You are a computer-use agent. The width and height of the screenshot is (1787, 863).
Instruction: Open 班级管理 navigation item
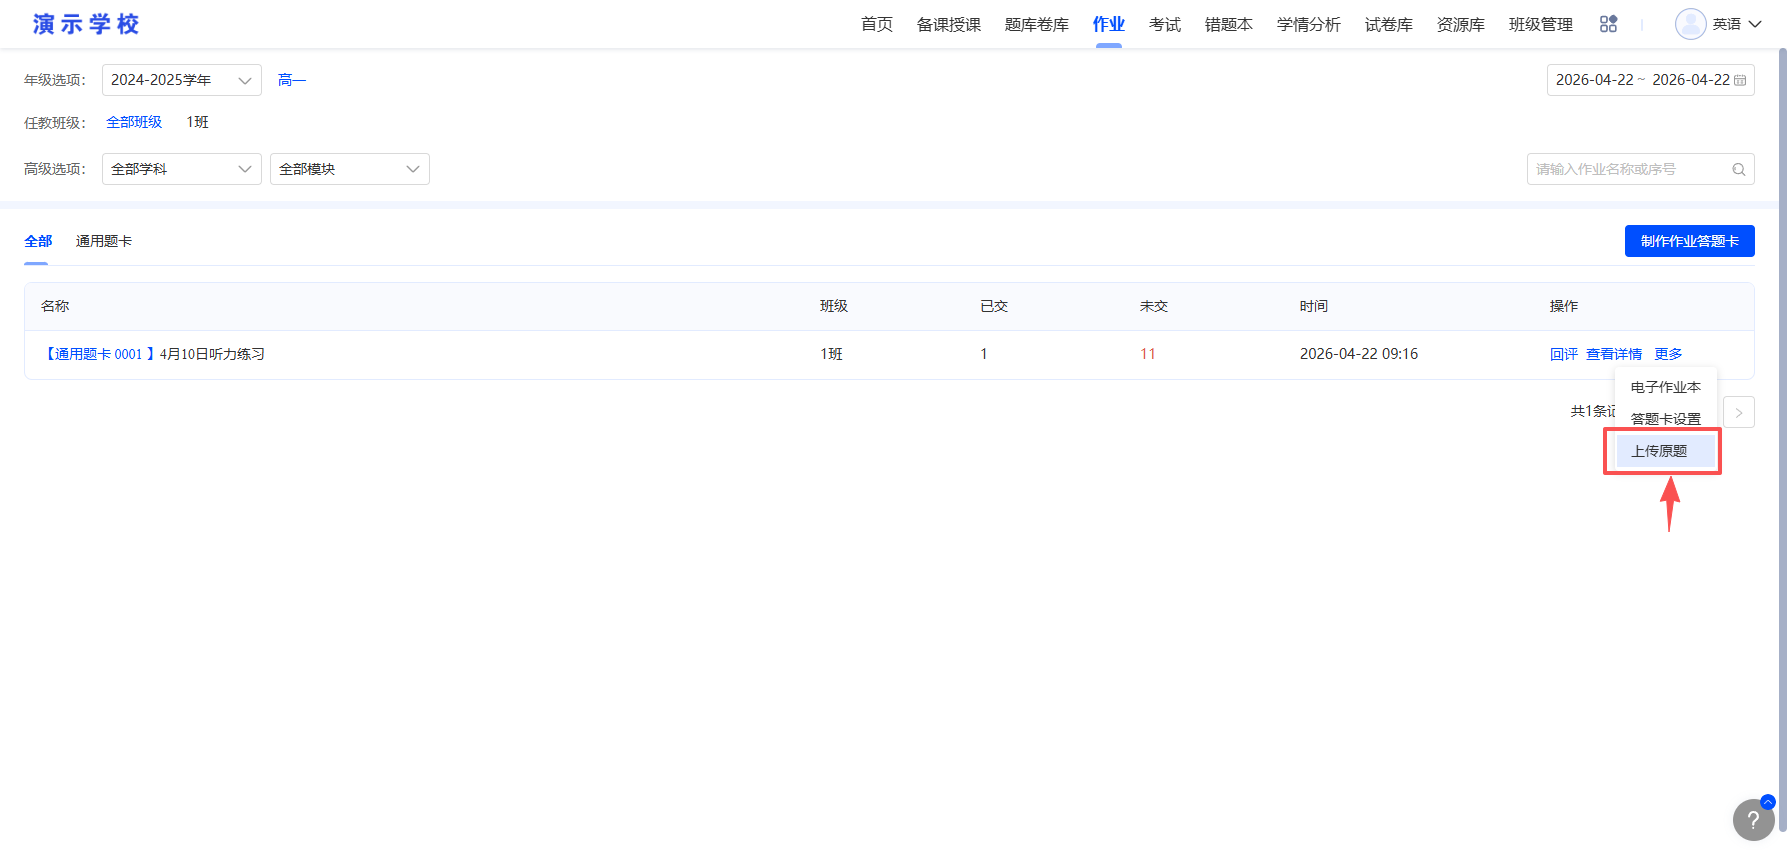pyautogui.click(x=1541, y=24)
